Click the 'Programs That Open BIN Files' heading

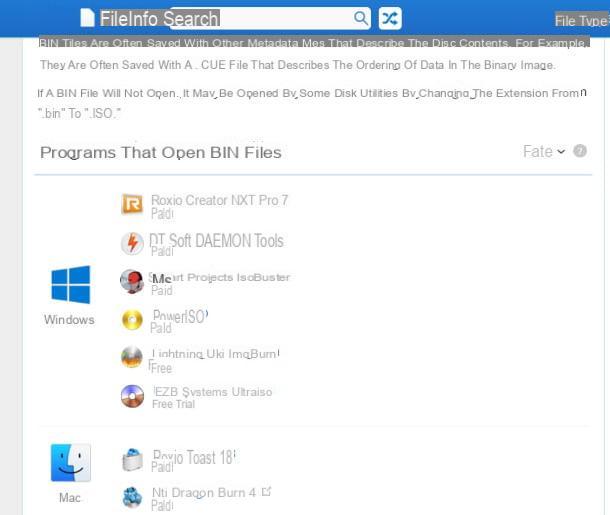161,152
